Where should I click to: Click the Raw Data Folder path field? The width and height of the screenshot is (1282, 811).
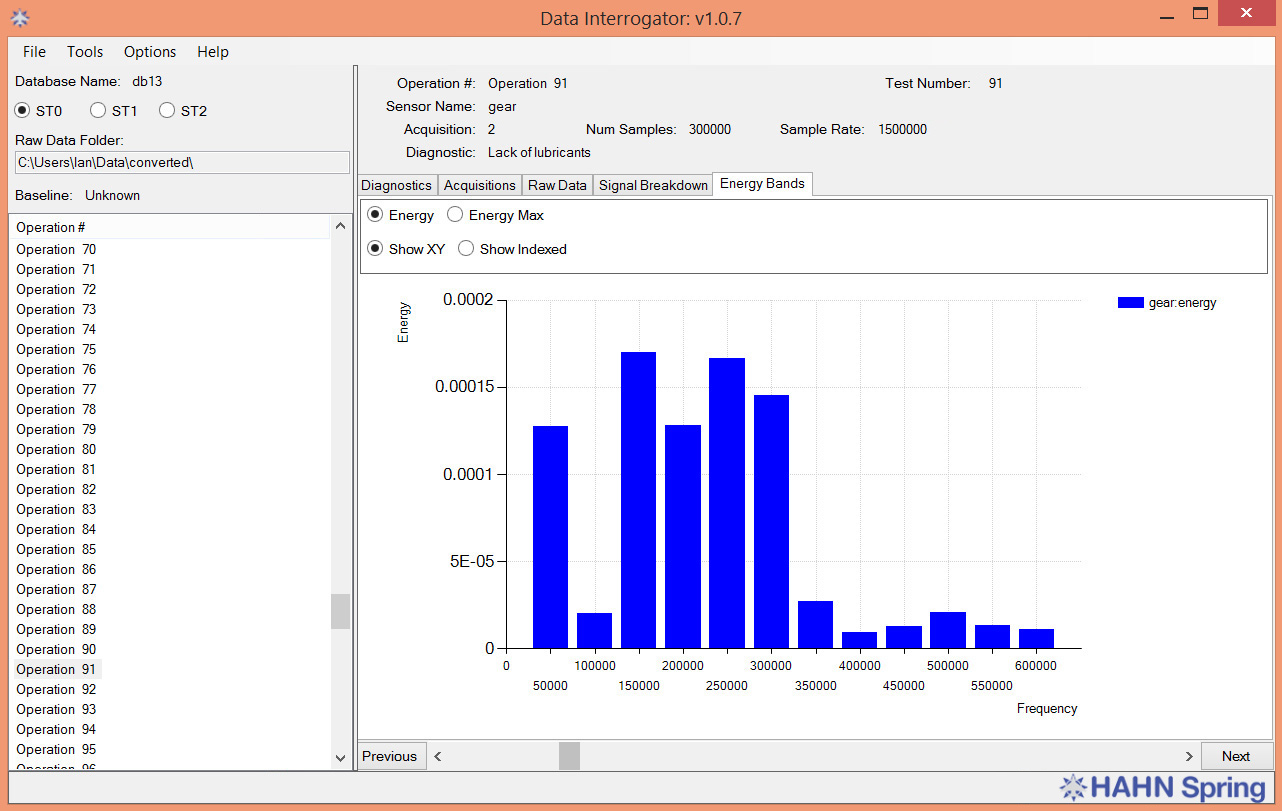click(182, 162)
